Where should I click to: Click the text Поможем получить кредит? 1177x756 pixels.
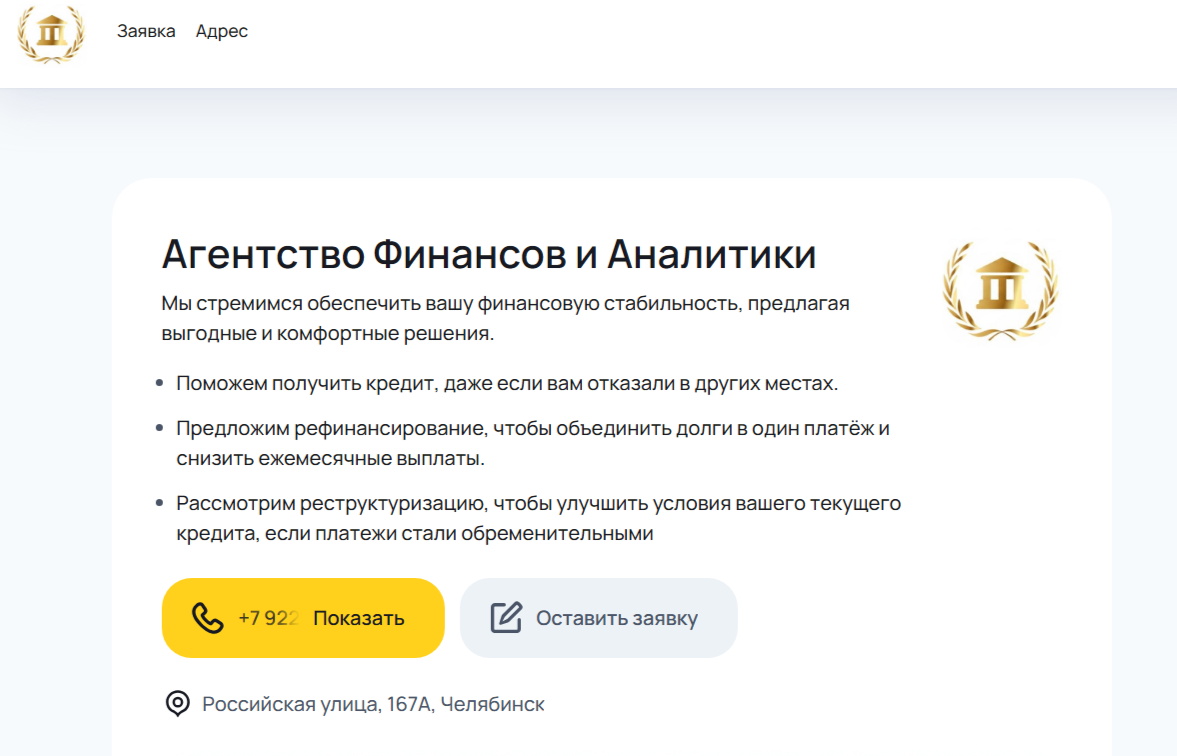click(305, 383)
